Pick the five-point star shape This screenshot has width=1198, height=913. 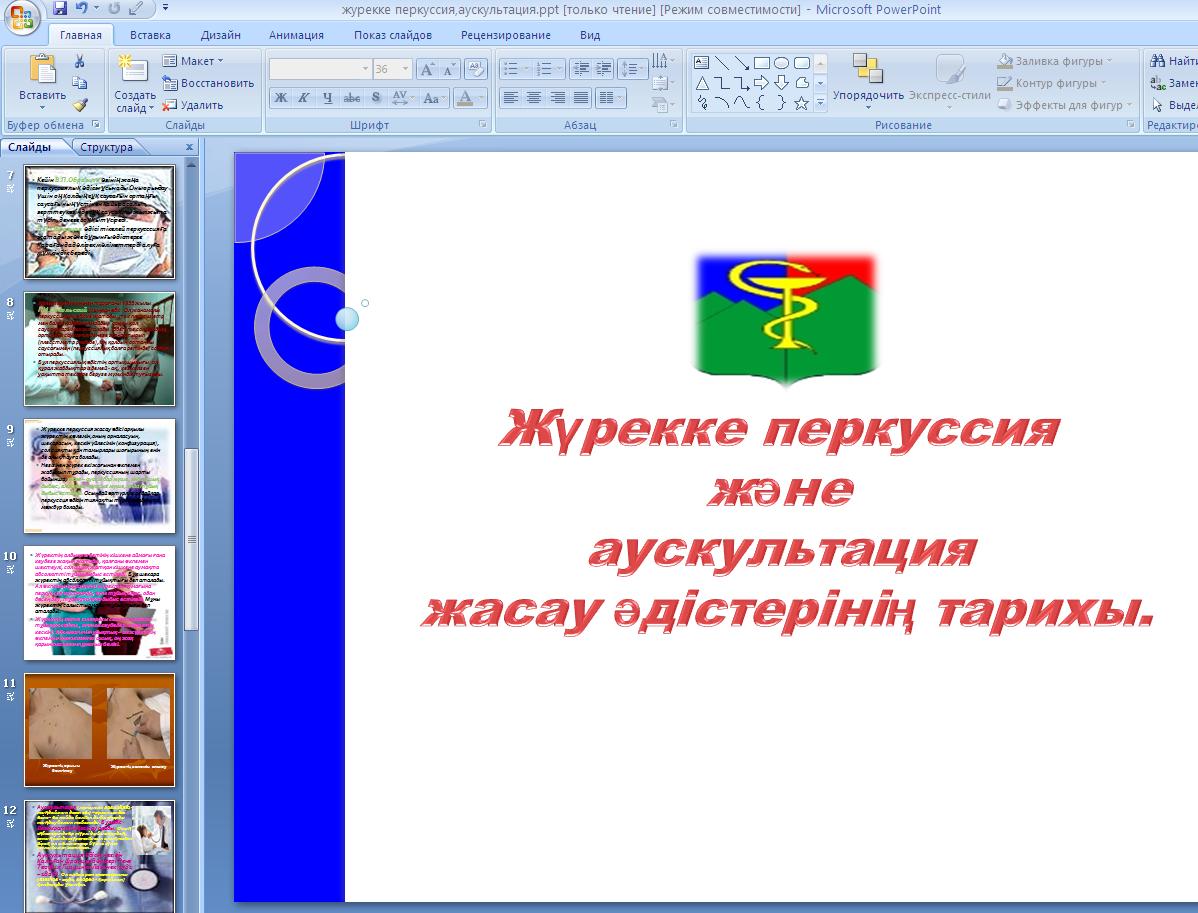[x=801, y=102]
